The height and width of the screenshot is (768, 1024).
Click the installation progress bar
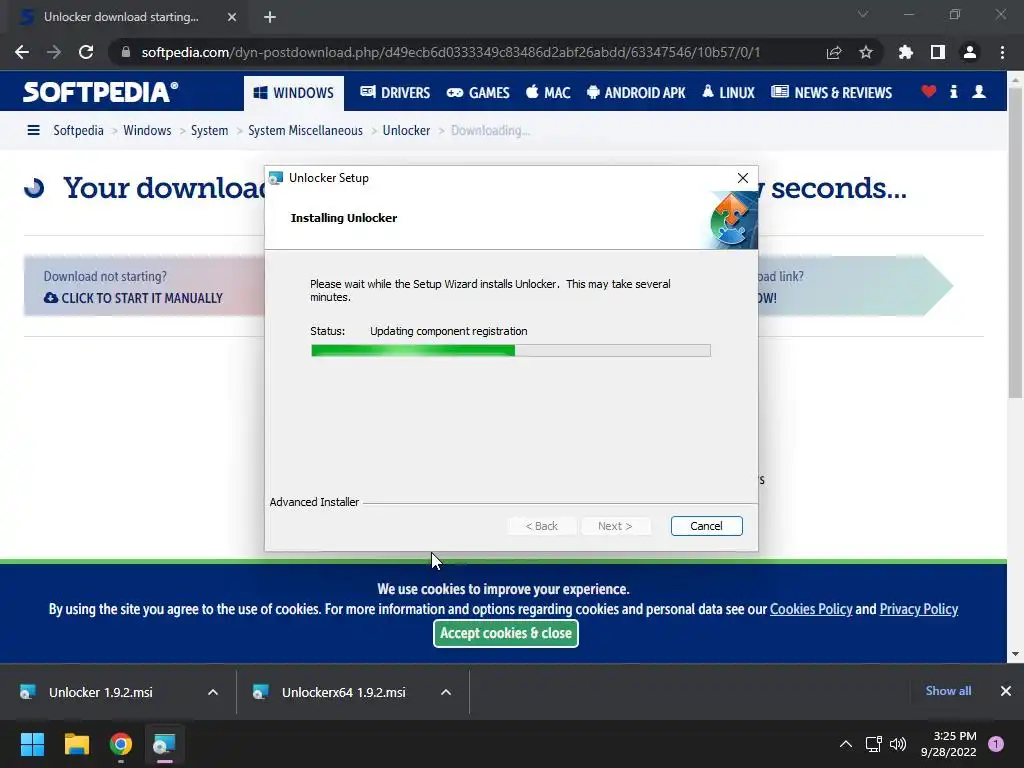pos(511,351)
